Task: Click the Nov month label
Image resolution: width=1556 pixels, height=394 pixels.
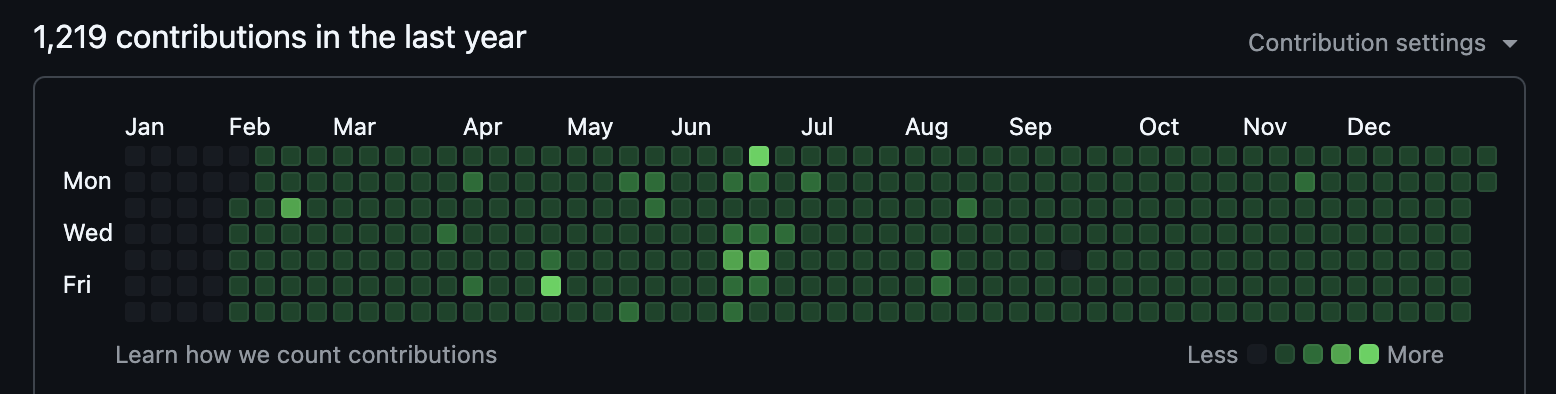Action: coord(1265,127)
